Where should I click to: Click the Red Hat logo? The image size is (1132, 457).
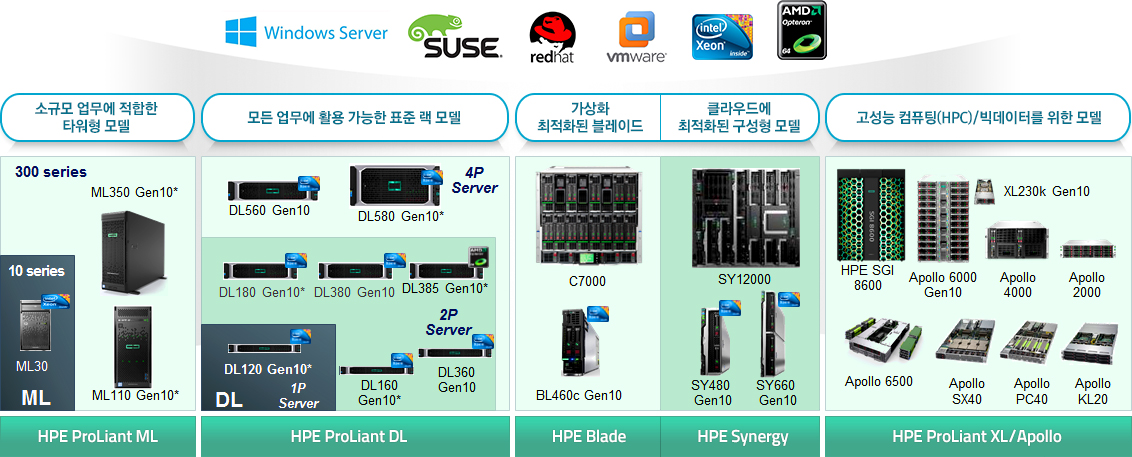(x=552, y=38)
